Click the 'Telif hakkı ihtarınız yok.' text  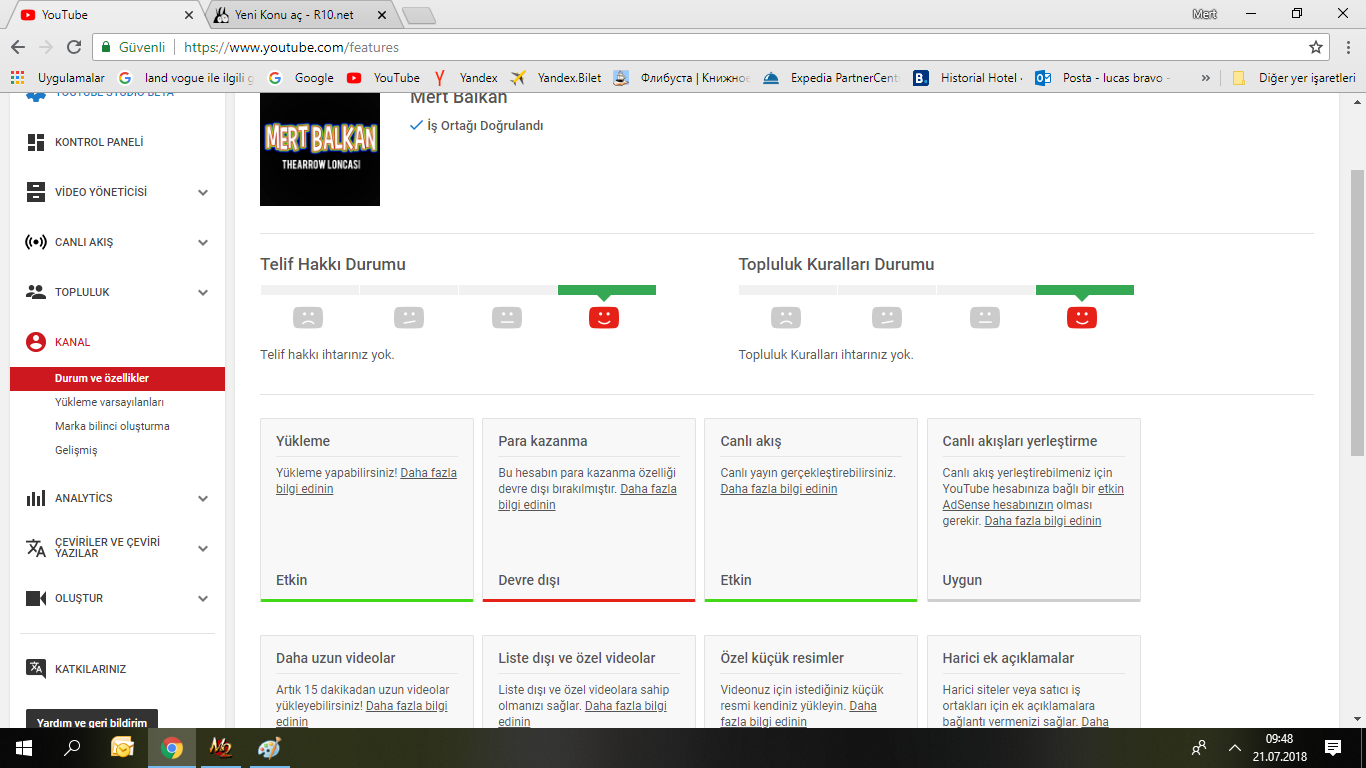(x=327, y=354)
